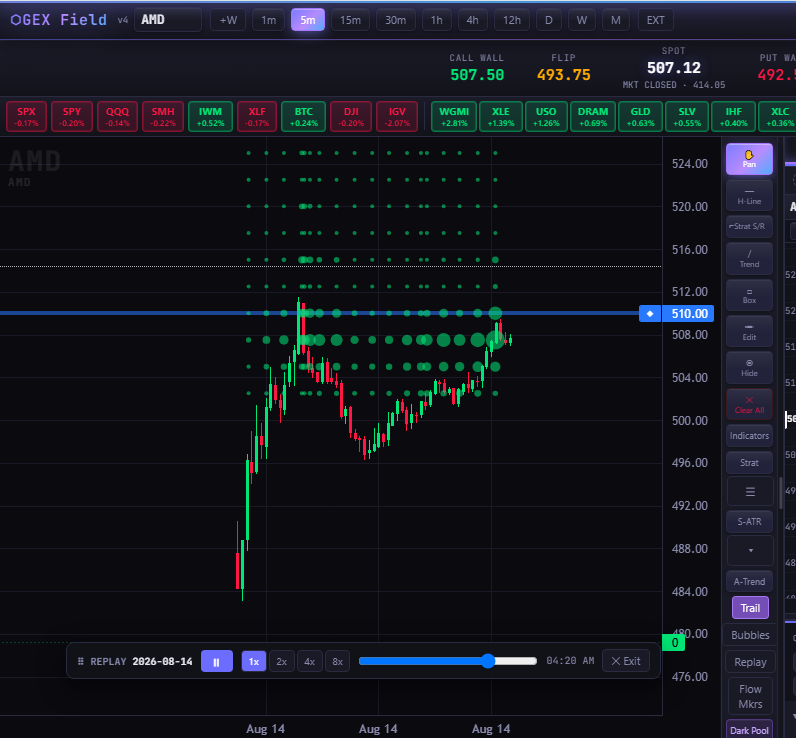Click the AMD ticker input field

pos(168,20)
